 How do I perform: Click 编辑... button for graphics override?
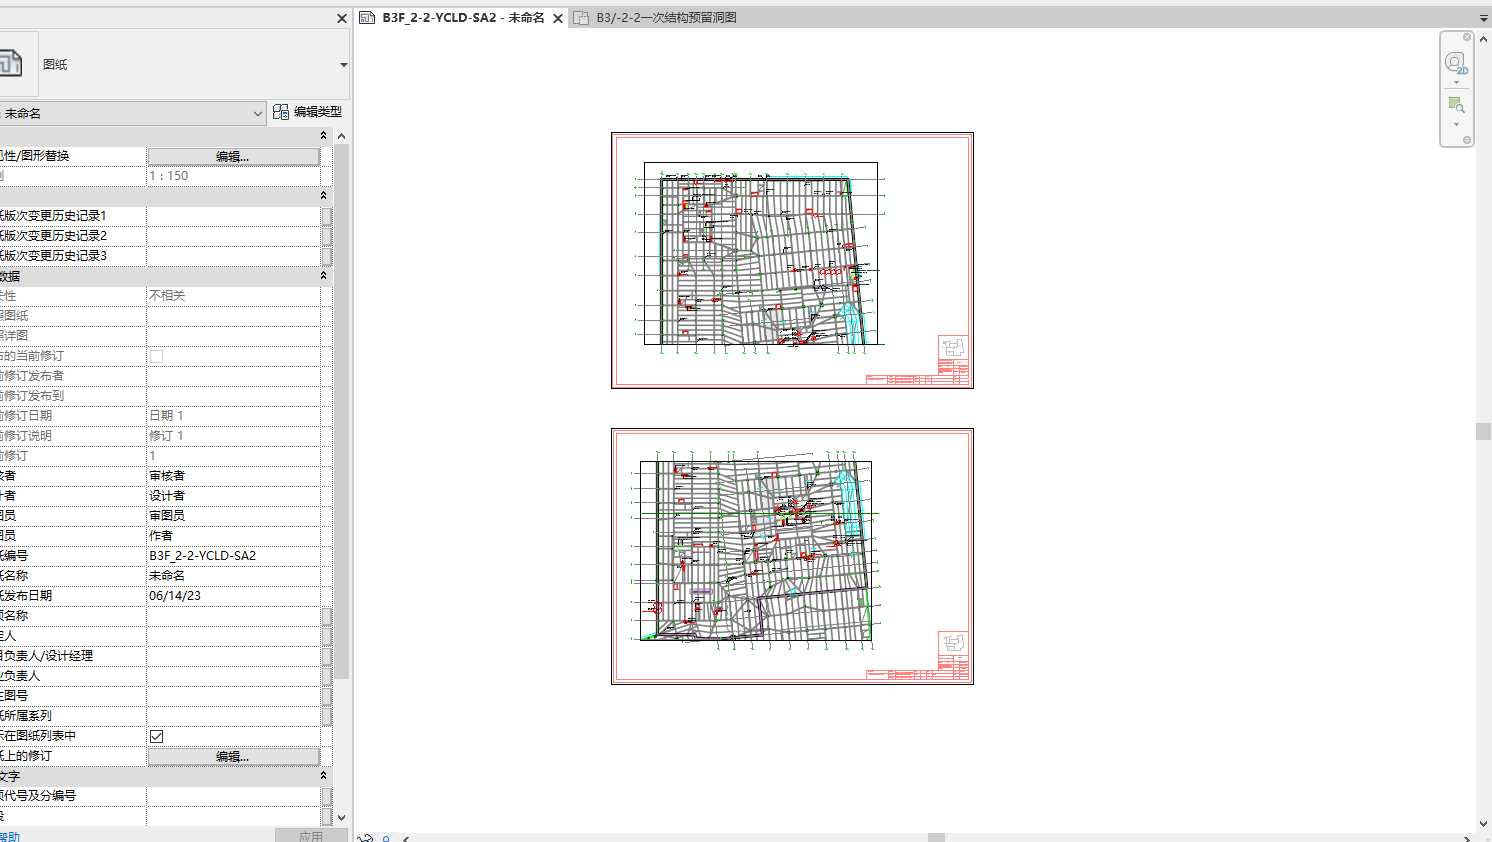[233, 157]
